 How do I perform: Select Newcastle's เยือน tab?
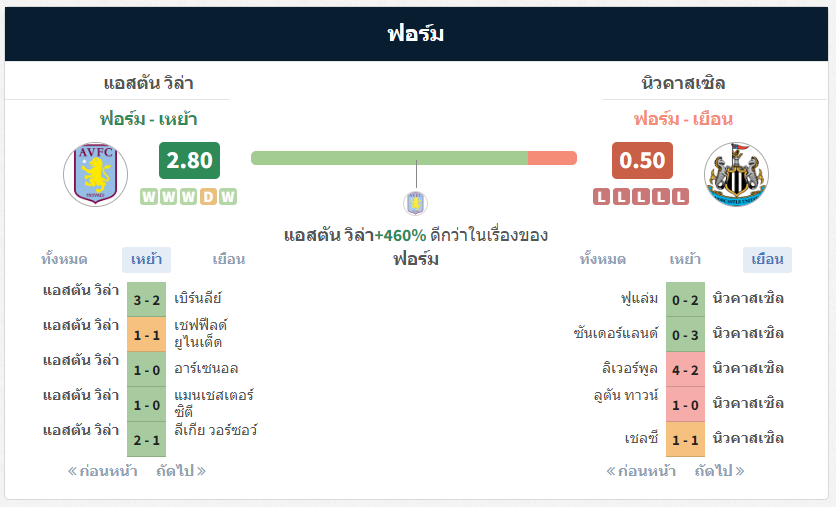[767, 260]
